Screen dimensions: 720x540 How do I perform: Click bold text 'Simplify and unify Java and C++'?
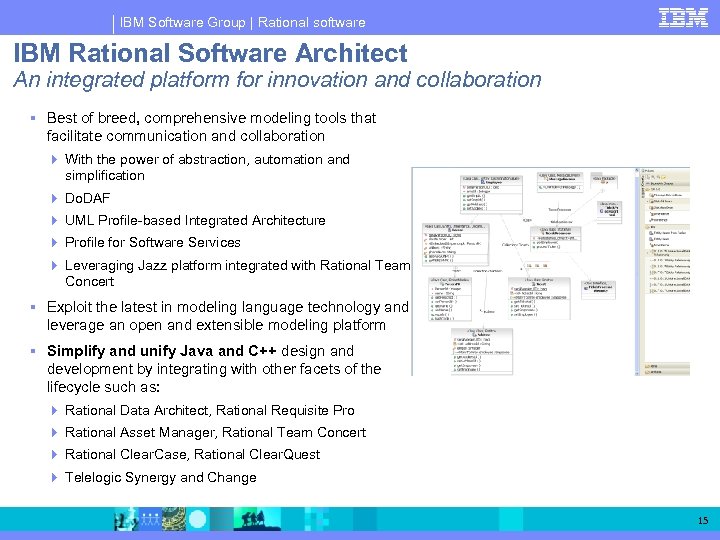[x=162, y=351]
